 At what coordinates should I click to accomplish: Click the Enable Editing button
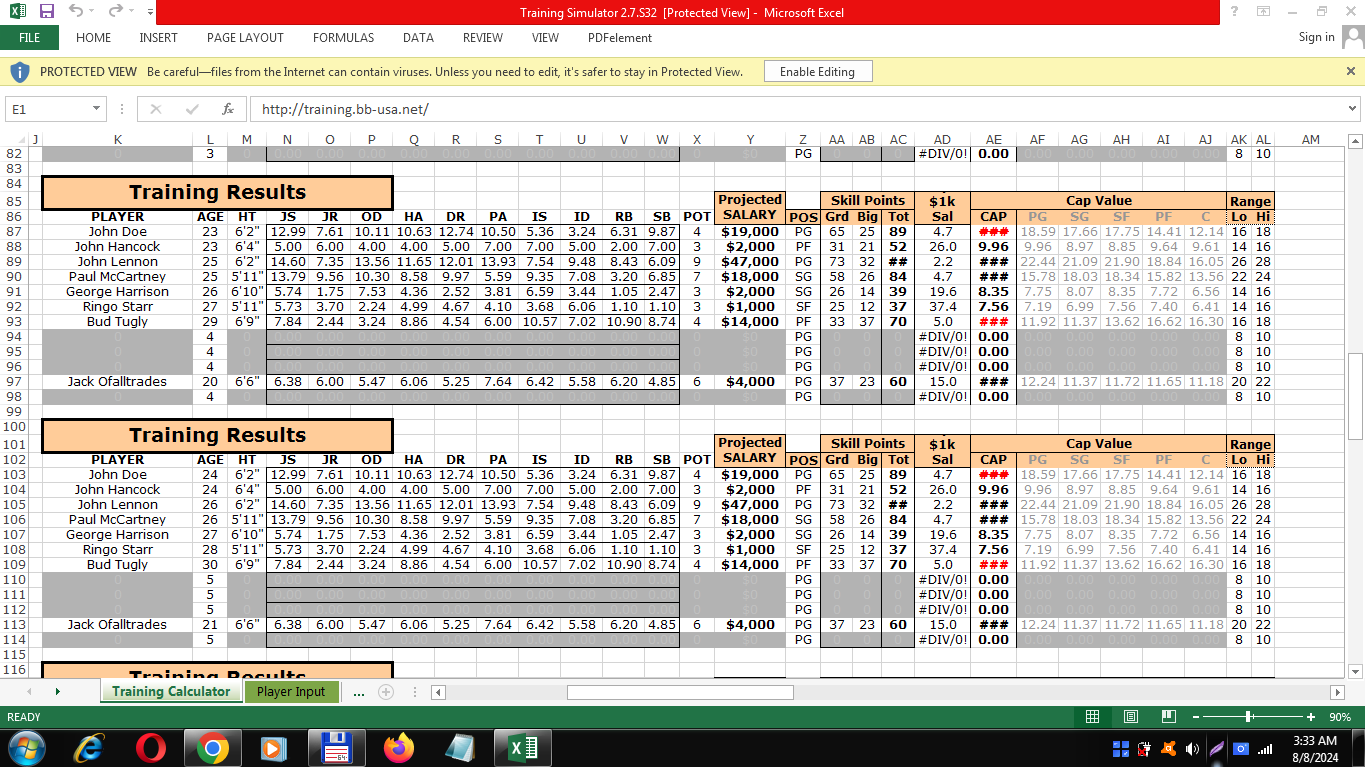click(817, 72)
